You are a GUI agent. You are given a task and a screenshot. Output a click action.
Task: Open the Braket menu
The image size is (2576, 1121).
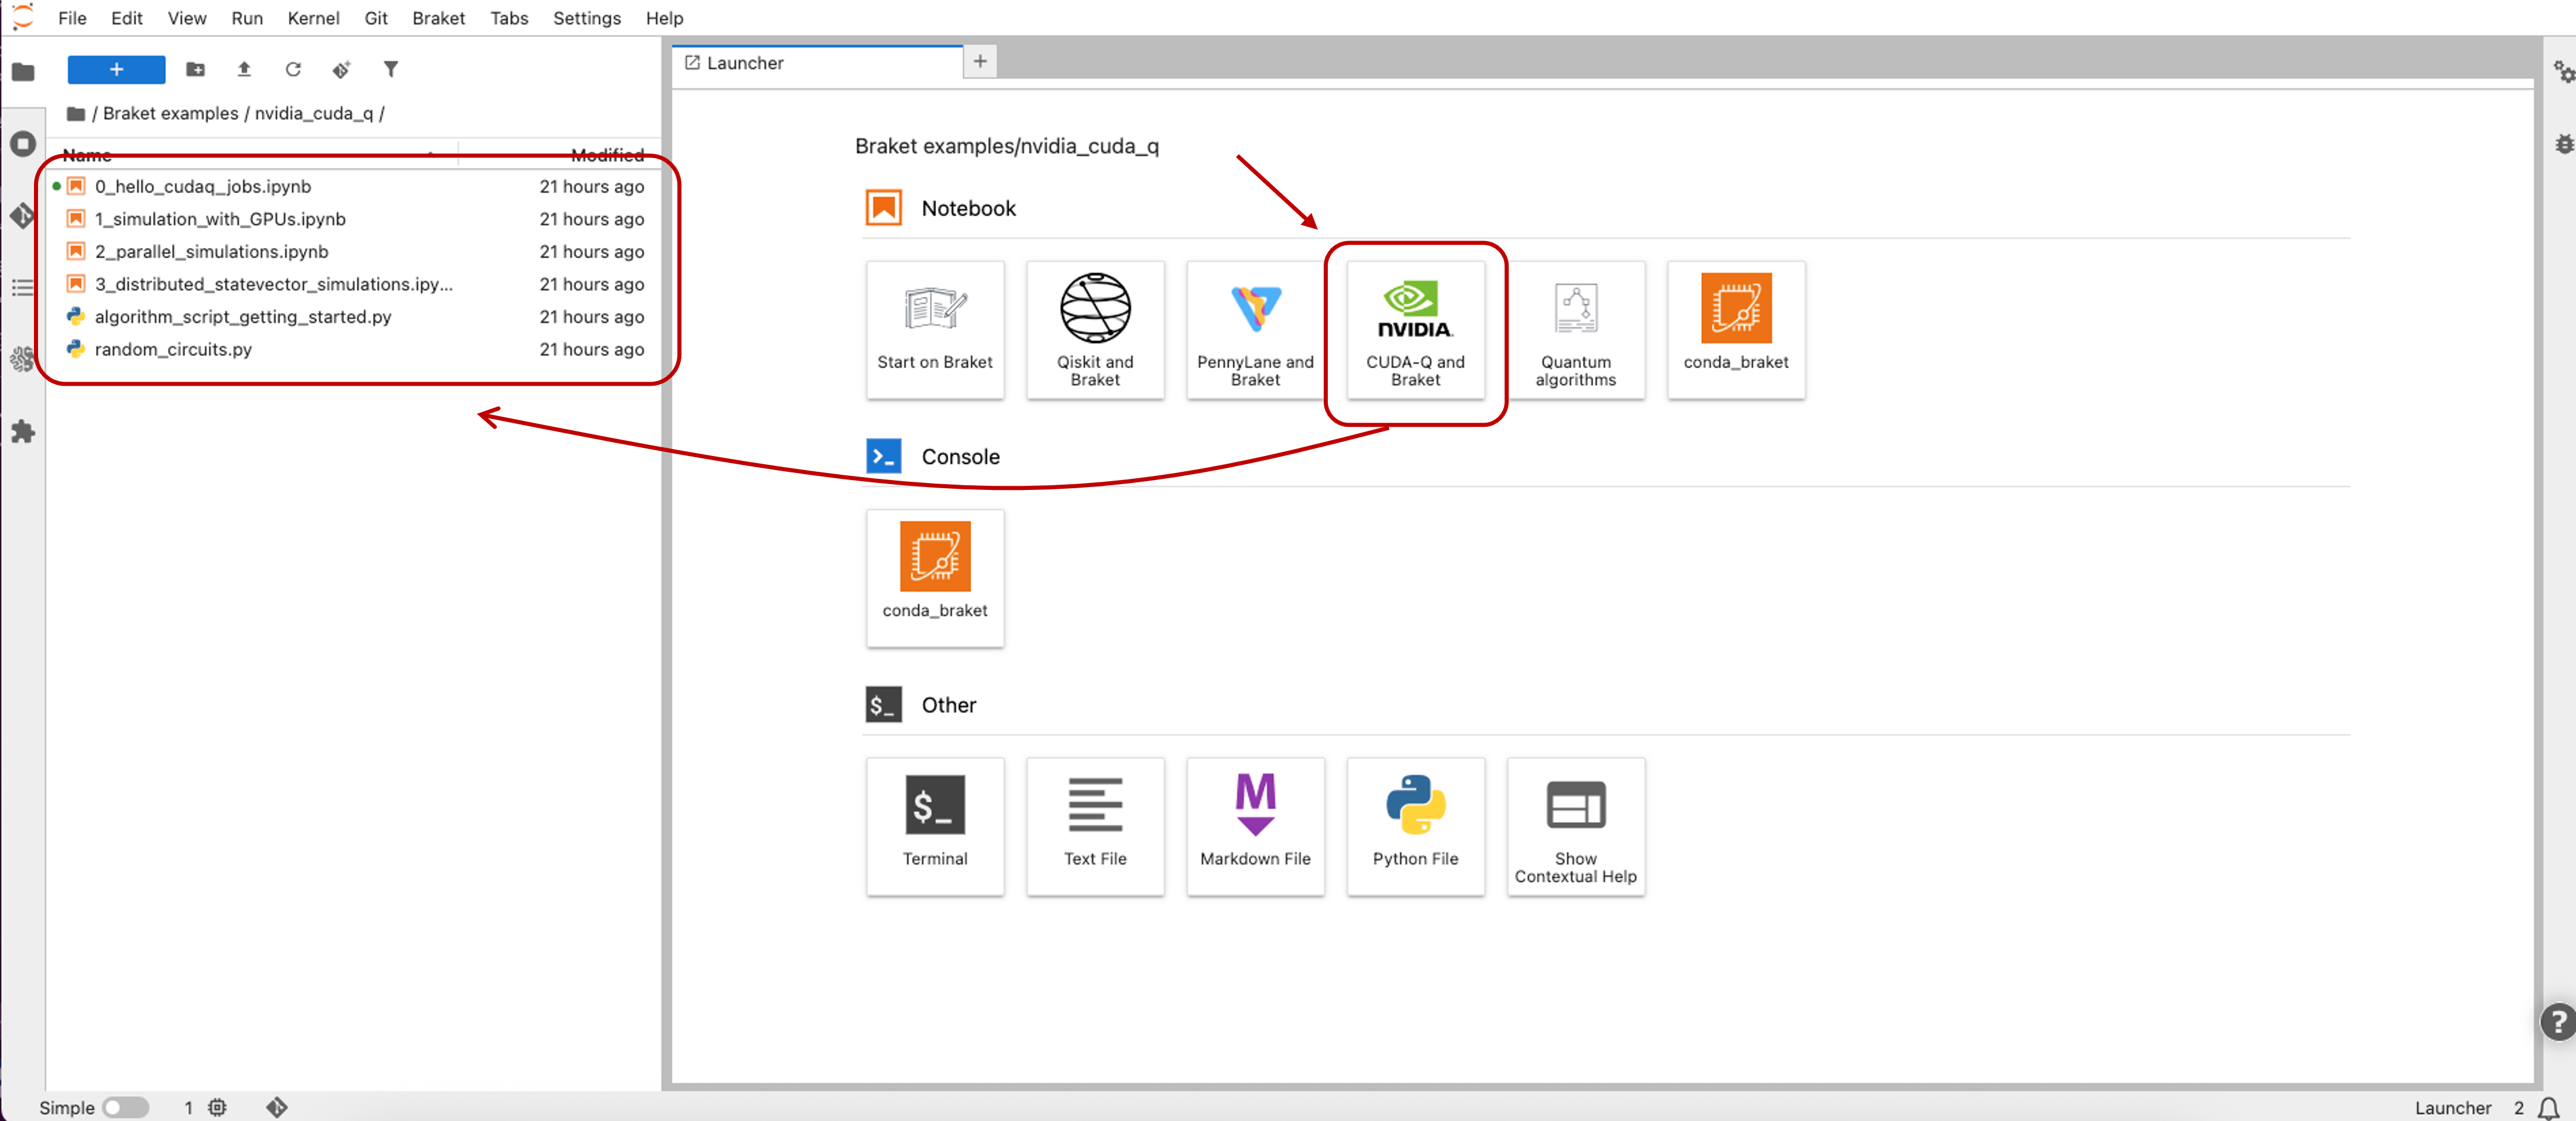(438, 18)
